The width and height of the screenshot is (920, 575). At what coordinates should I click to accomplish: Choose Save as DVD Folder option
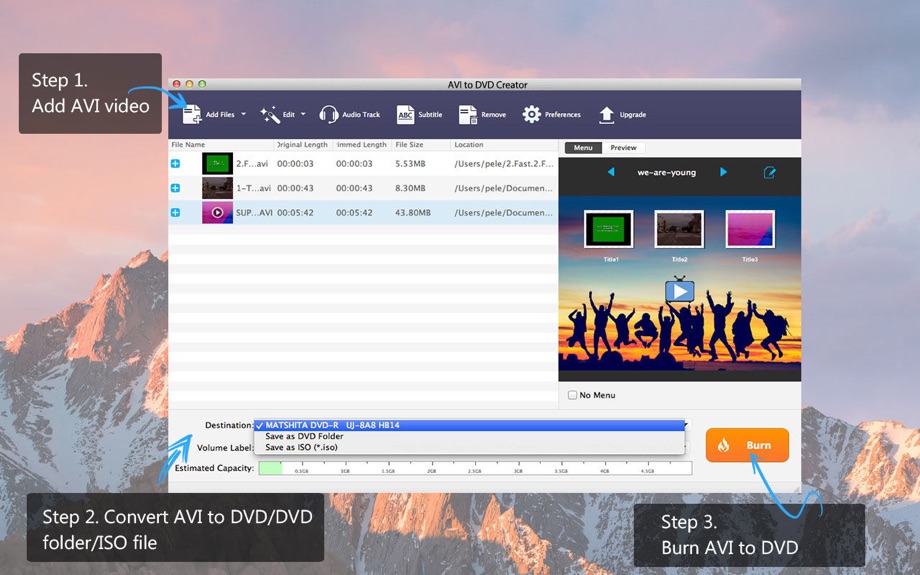(x=469, y=436)
